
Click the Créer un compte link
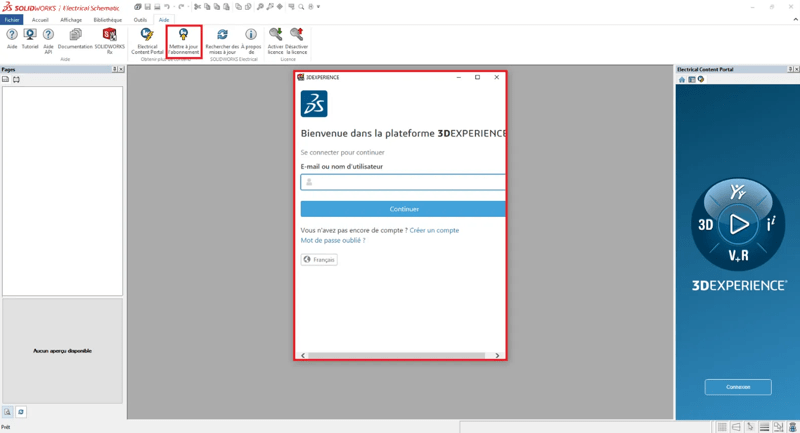[x=434, y=230]
